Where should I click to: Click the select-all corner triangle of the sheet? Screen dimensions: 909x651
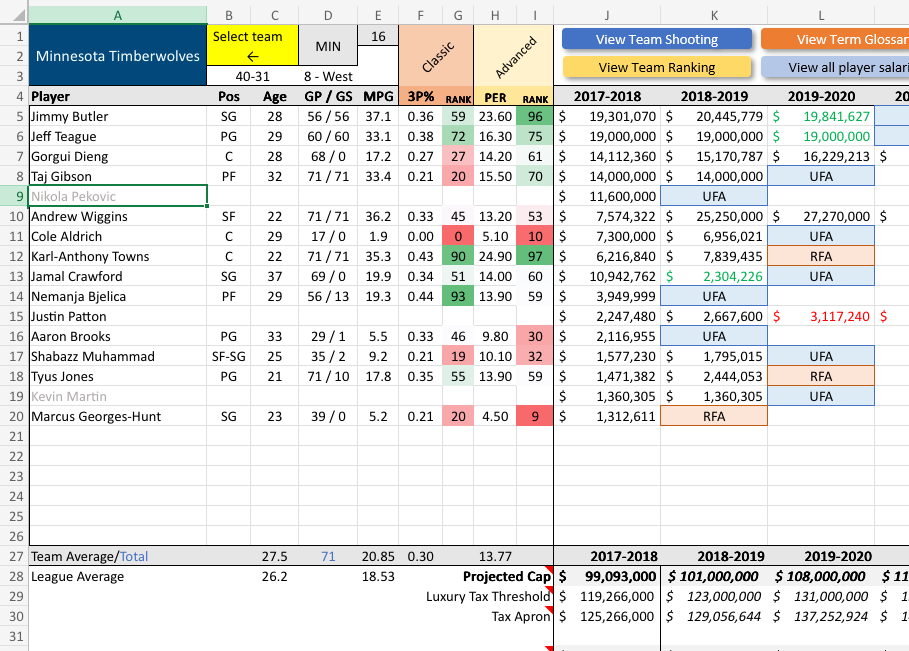click(14, 13)
